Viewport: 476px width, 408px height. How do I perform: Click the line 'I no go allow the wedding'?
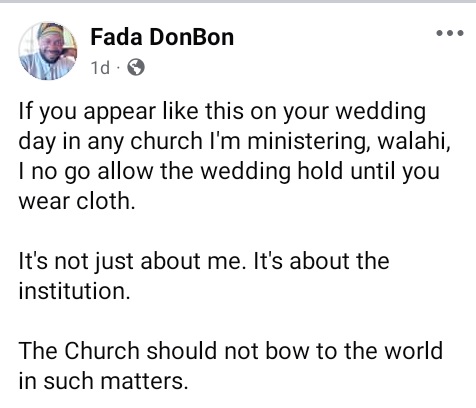click(x=229, y=171)
